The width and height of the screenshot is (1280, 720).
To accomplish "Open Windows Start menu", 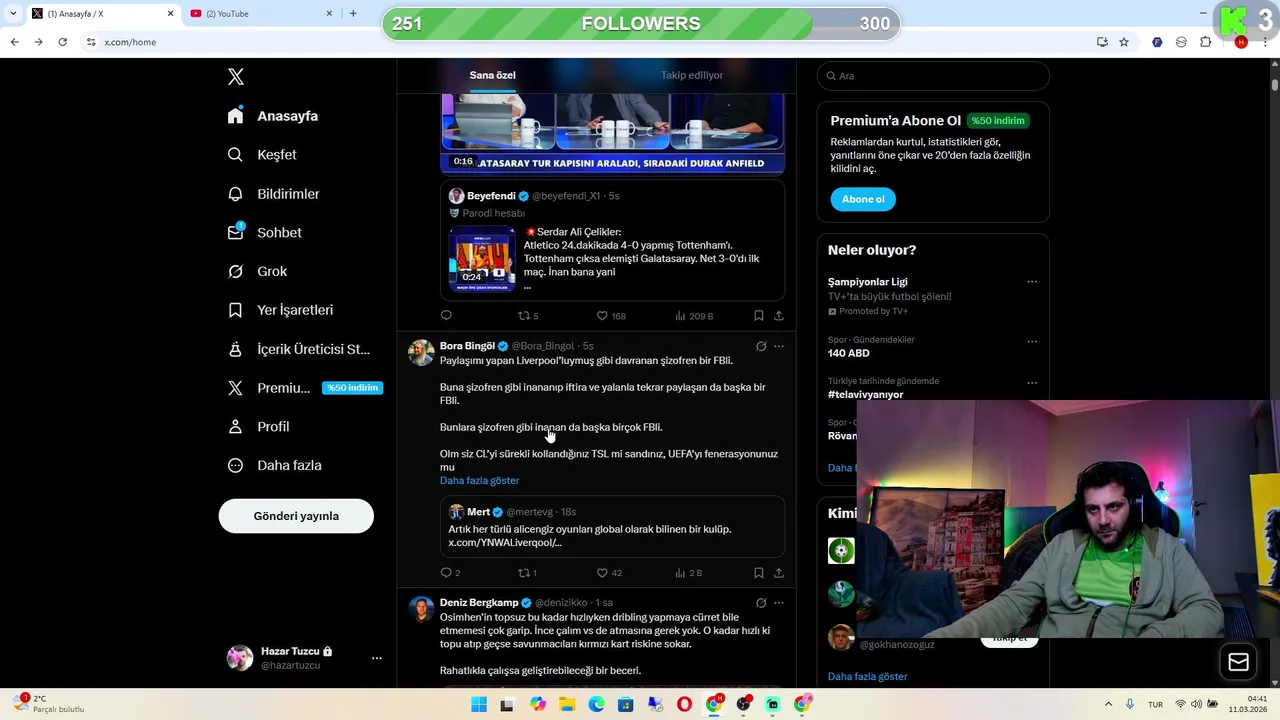I will [x=479, y=705].
